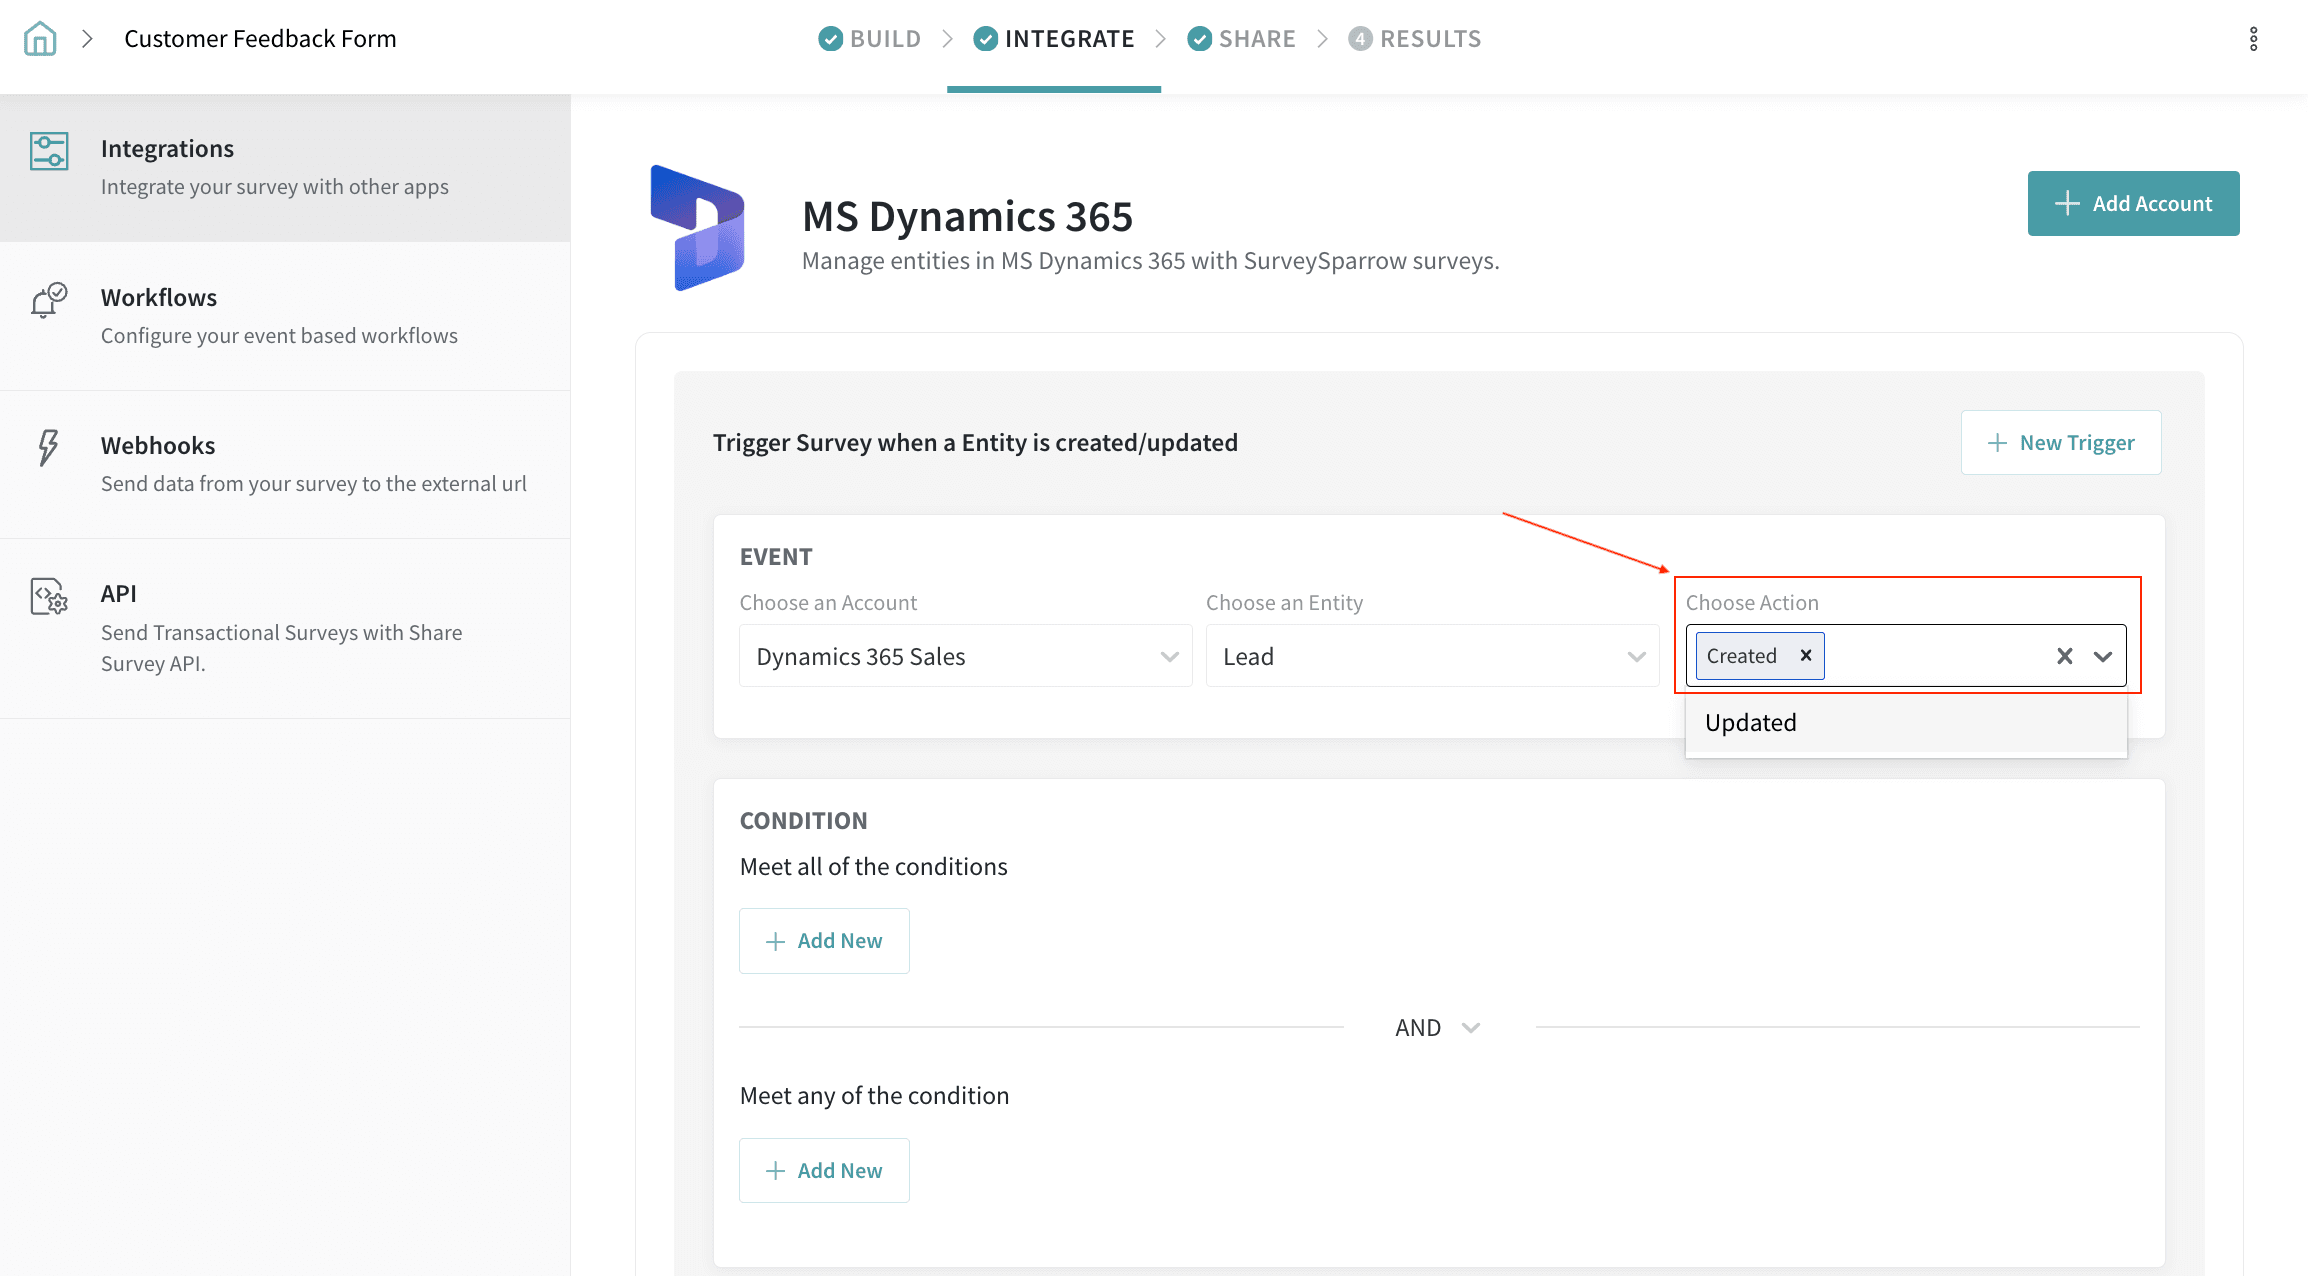This screenshot has height=1276, width=2308.
Task: Switch to the BUILD step tab
Action: (869, 39)
